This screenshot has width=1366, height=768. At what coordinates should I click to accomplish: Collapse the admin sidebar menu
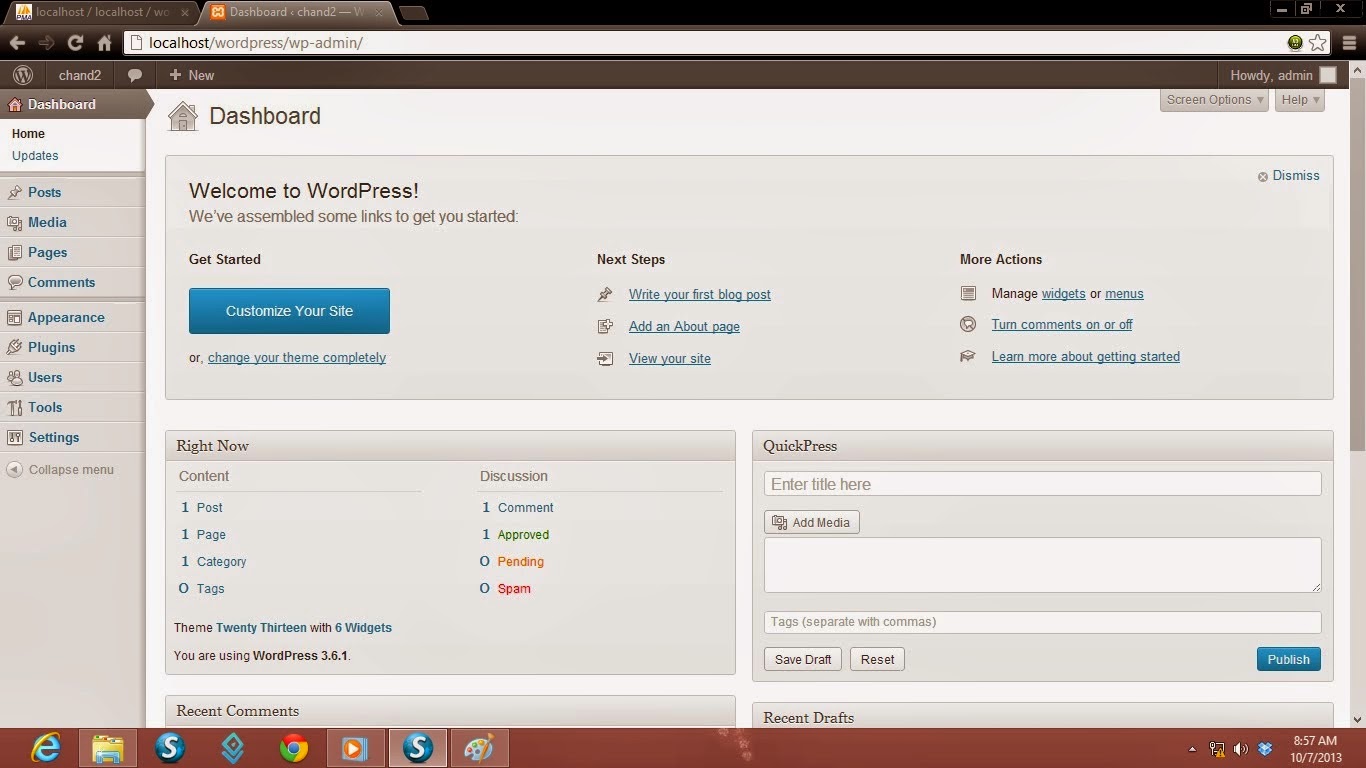[60, 469]
